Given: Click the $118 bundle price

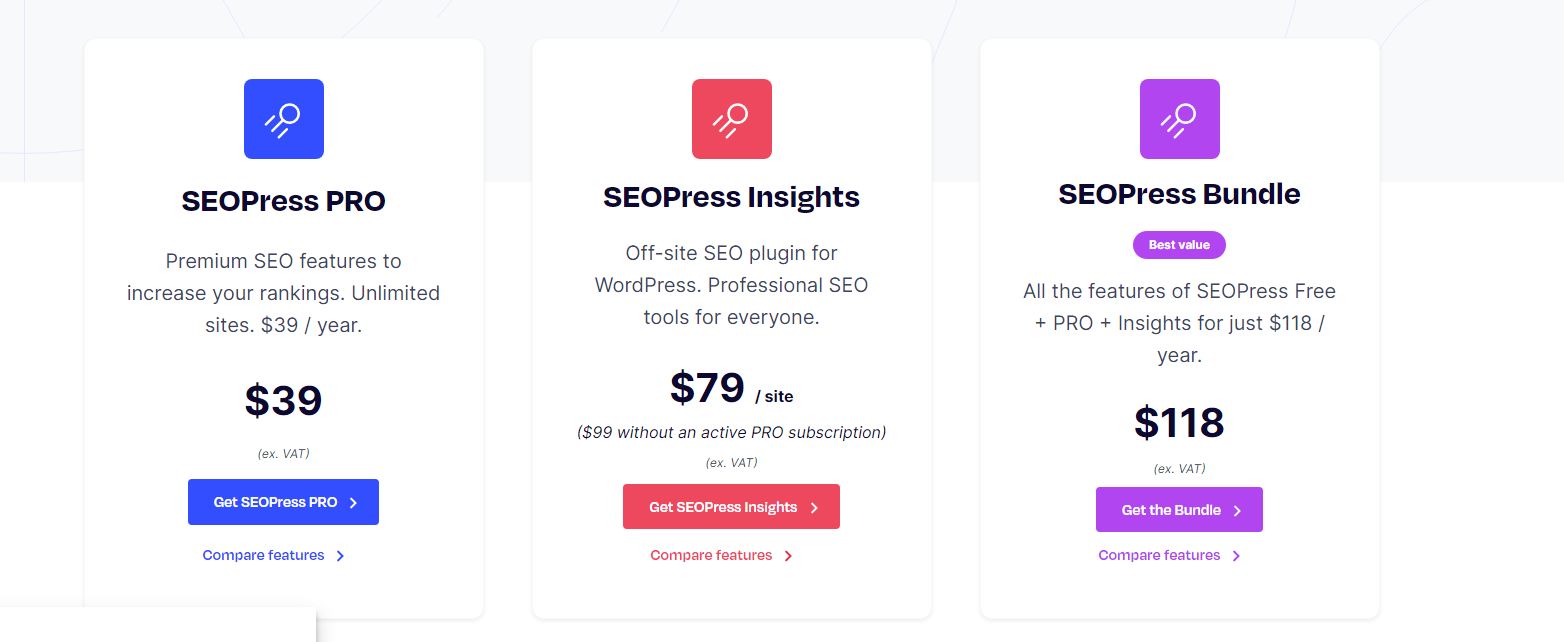Looking at the screenshot, I should (x=1179, y=423).
